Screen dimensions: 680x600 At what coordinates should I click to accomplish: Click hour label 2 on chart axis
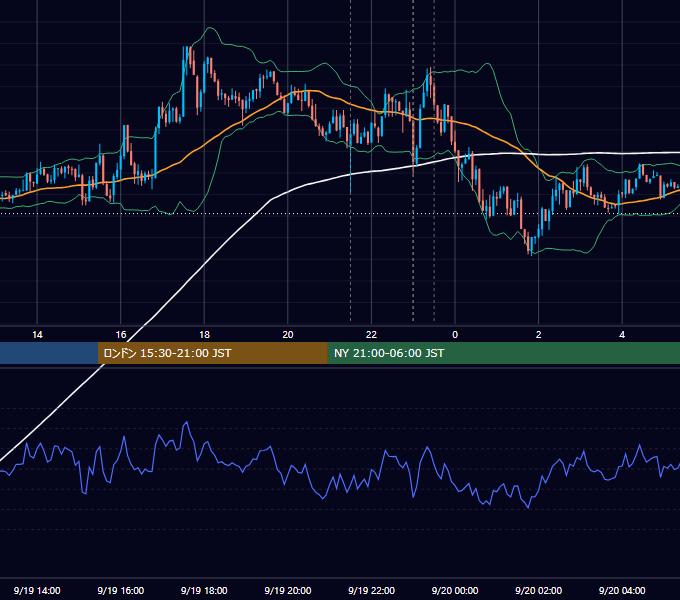539,335
